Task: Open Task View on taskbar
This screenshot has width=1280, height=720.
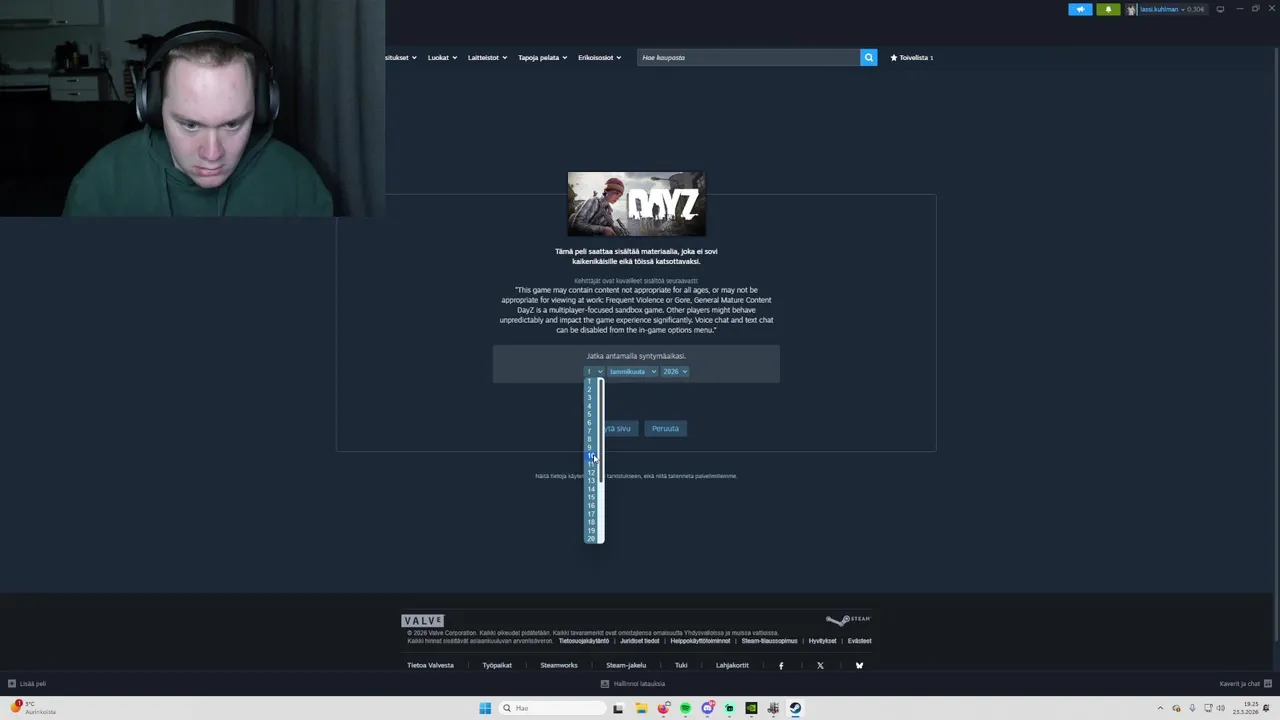Action: click(x=618, y=708)
